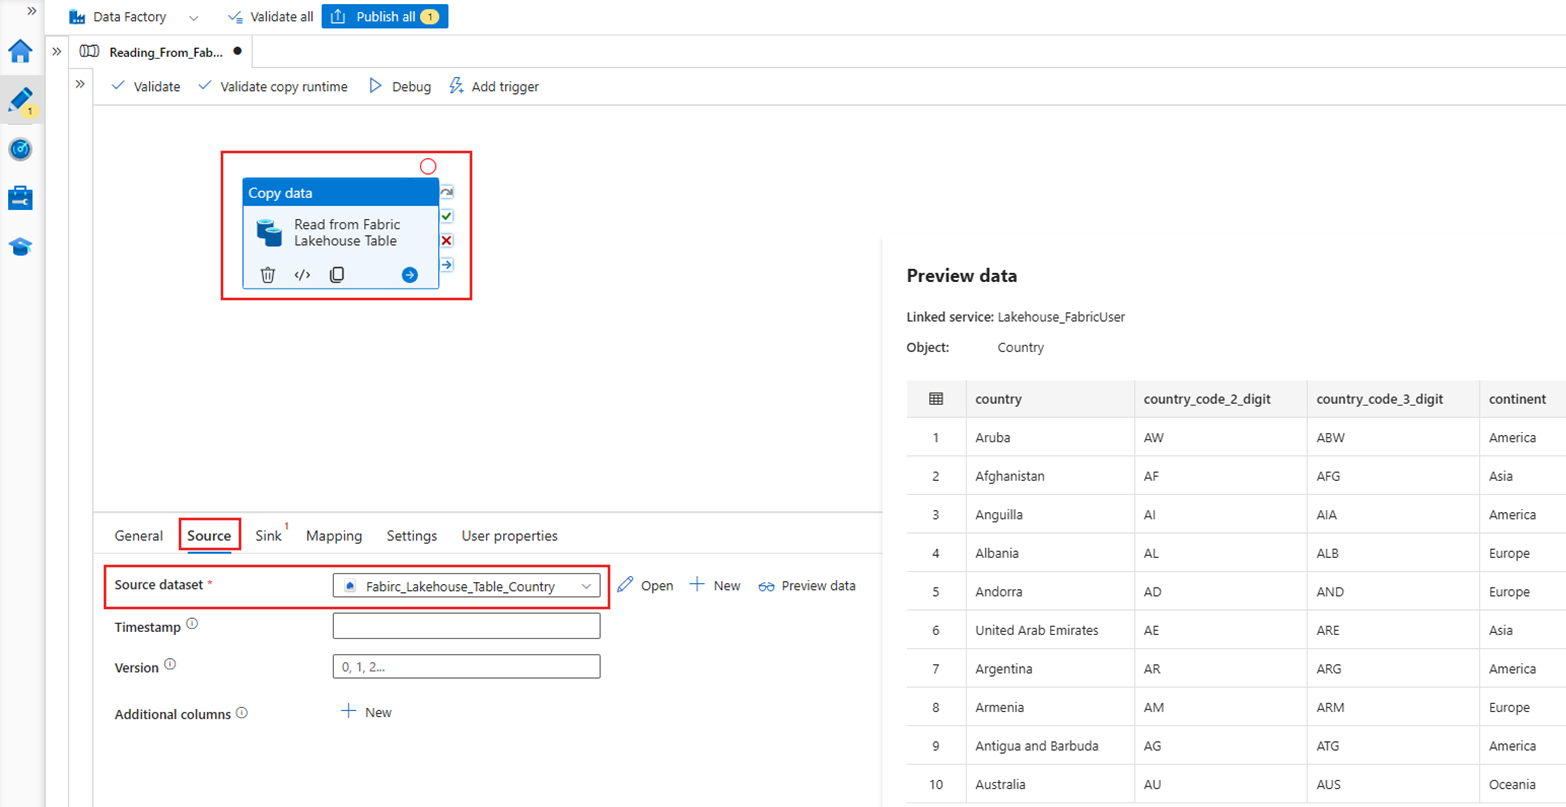Open the Learning center graduation cap icon
1566x807 pixels.
tap(20, 245)
